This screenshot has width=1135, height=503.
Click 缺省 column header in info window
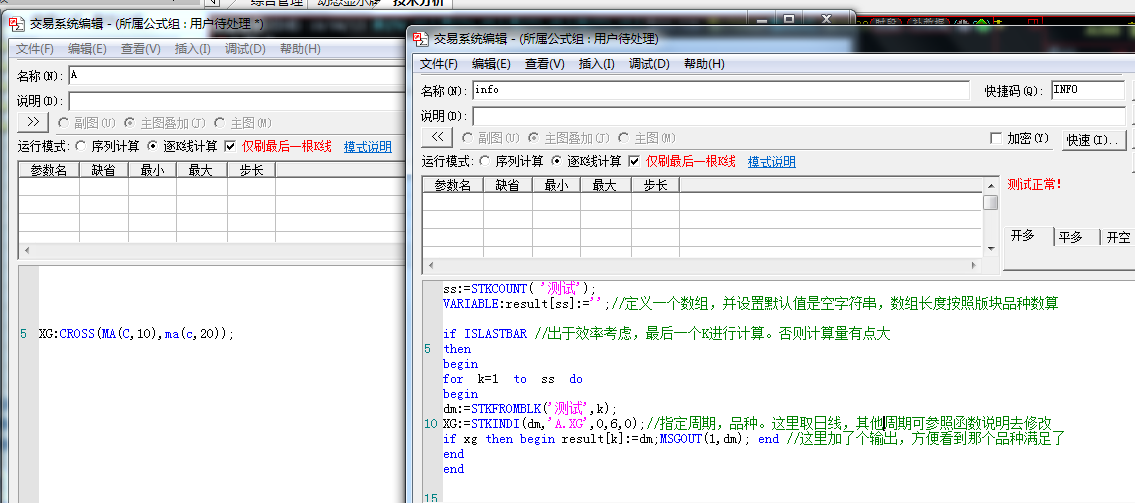(x=508, y=185)
